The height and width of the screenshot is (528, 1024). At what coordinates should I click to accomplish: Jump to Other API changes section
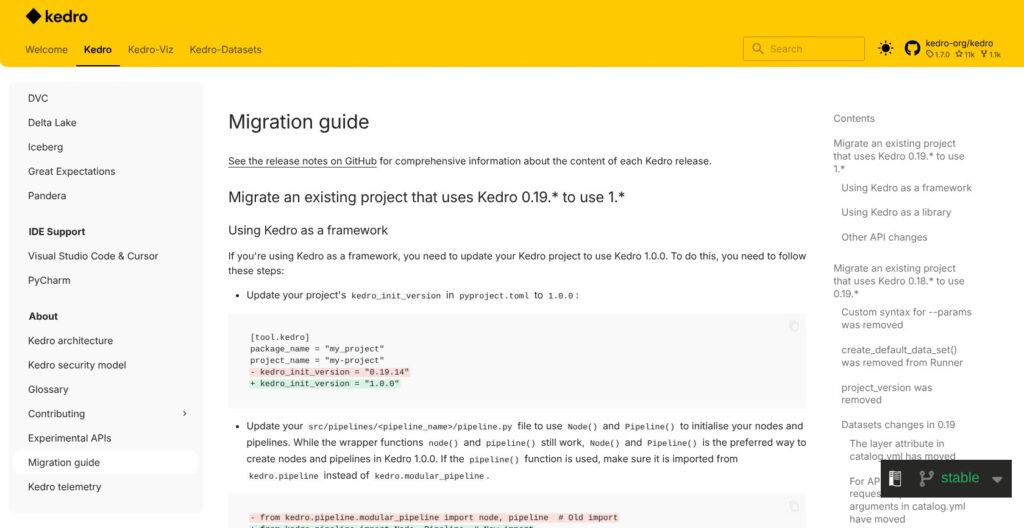tap(884, 237)
